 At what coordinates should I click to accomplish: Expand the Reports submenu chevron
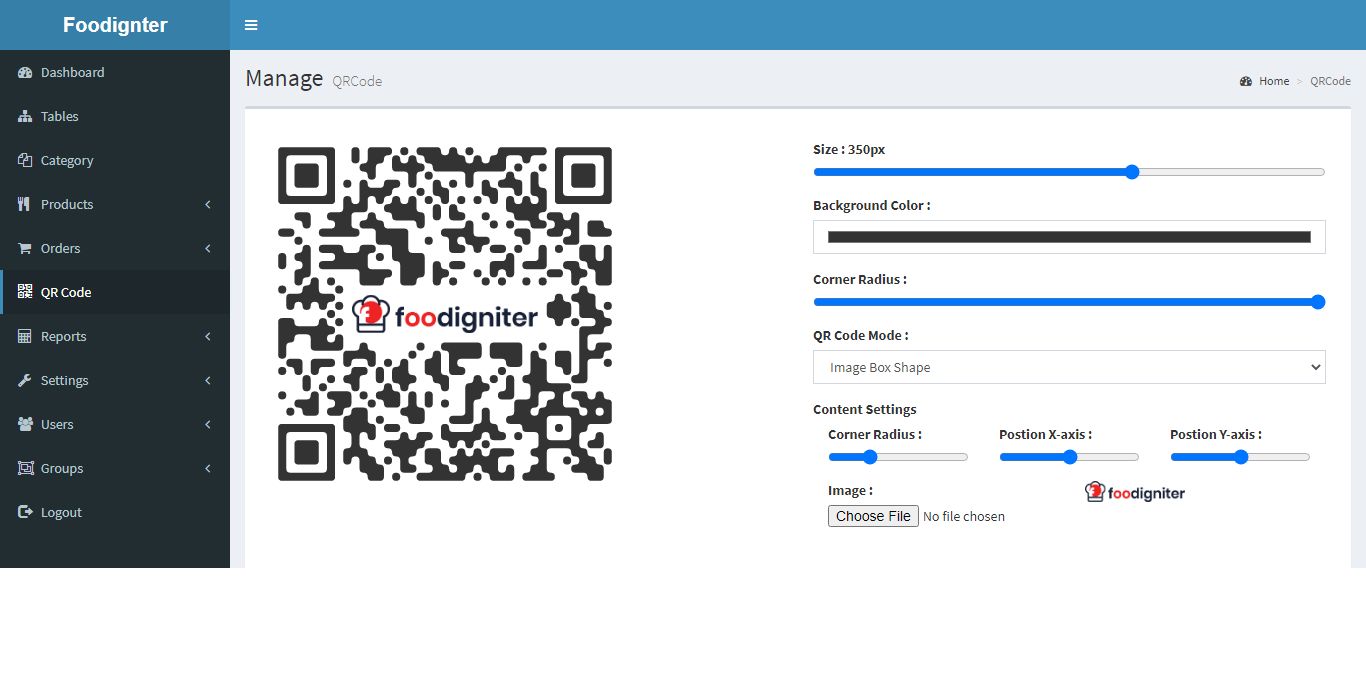pyautogui.click(x=208, y=336)
